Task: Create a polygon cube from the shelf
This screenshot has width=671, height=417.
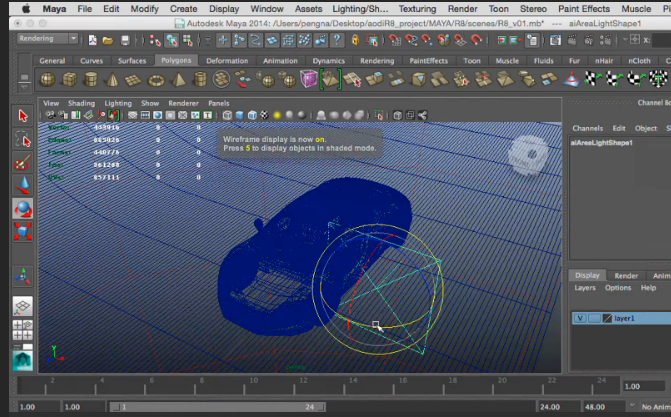Action: 69,80
